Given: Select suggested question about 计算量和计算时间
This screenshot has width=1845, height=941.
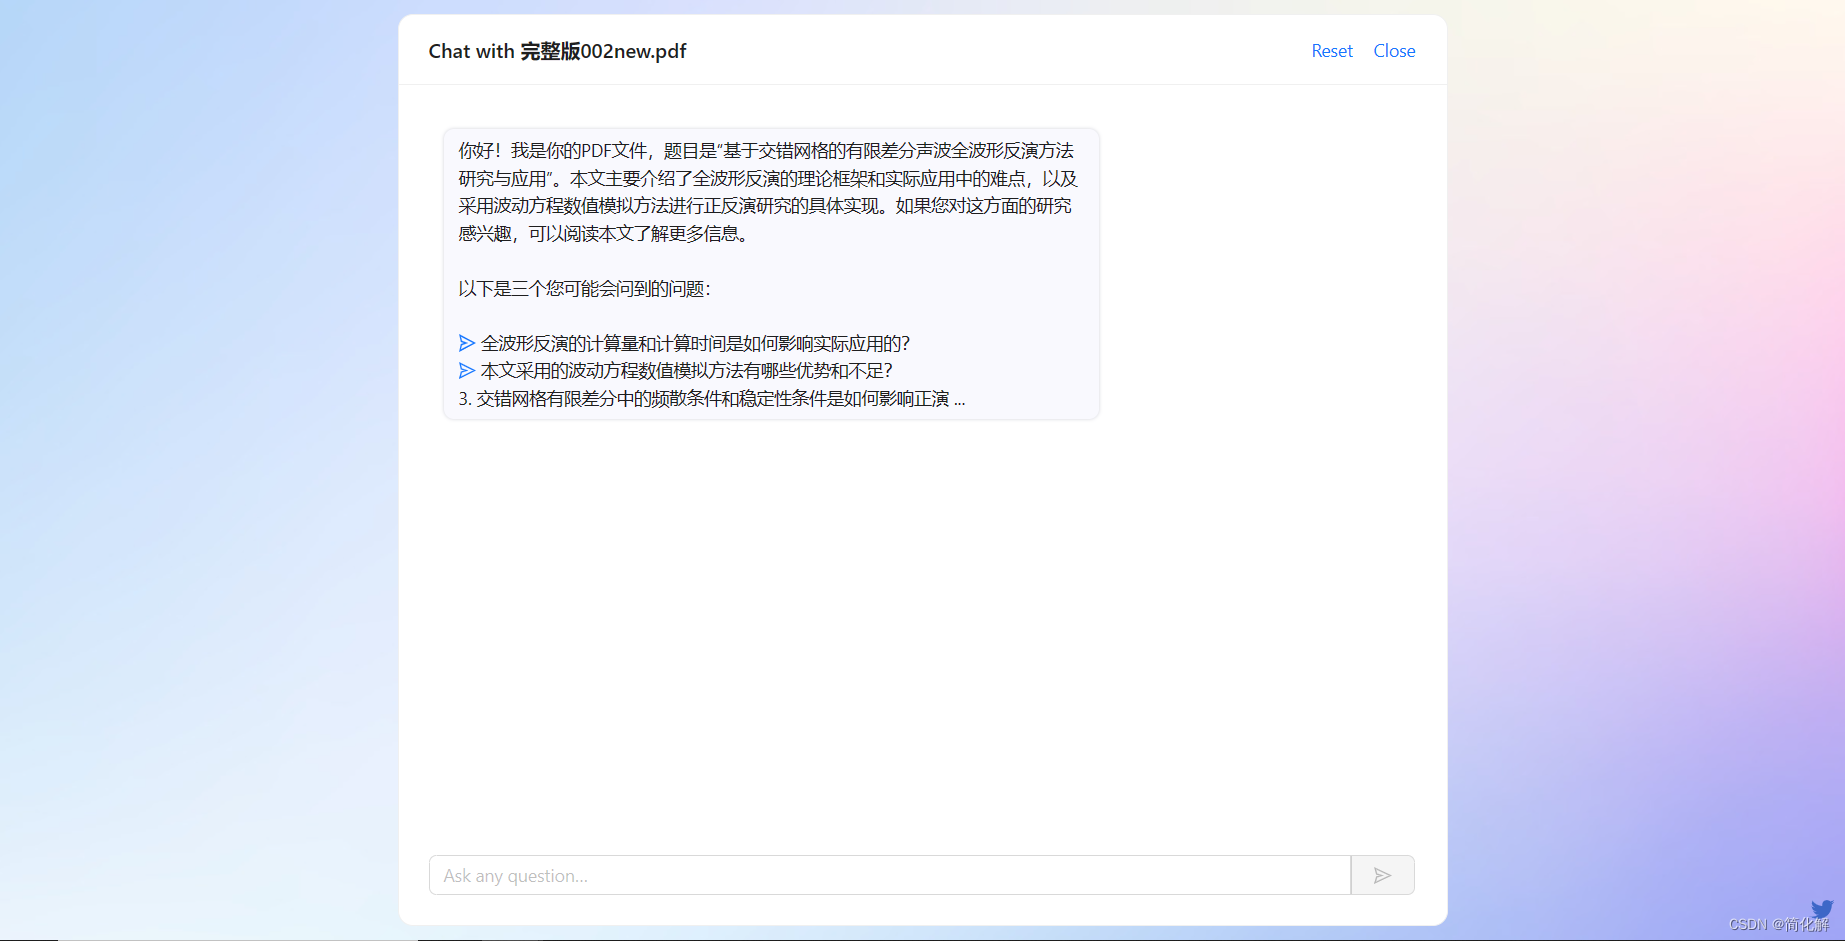Looking at the screenshot, I should click(x=695, y=343).
